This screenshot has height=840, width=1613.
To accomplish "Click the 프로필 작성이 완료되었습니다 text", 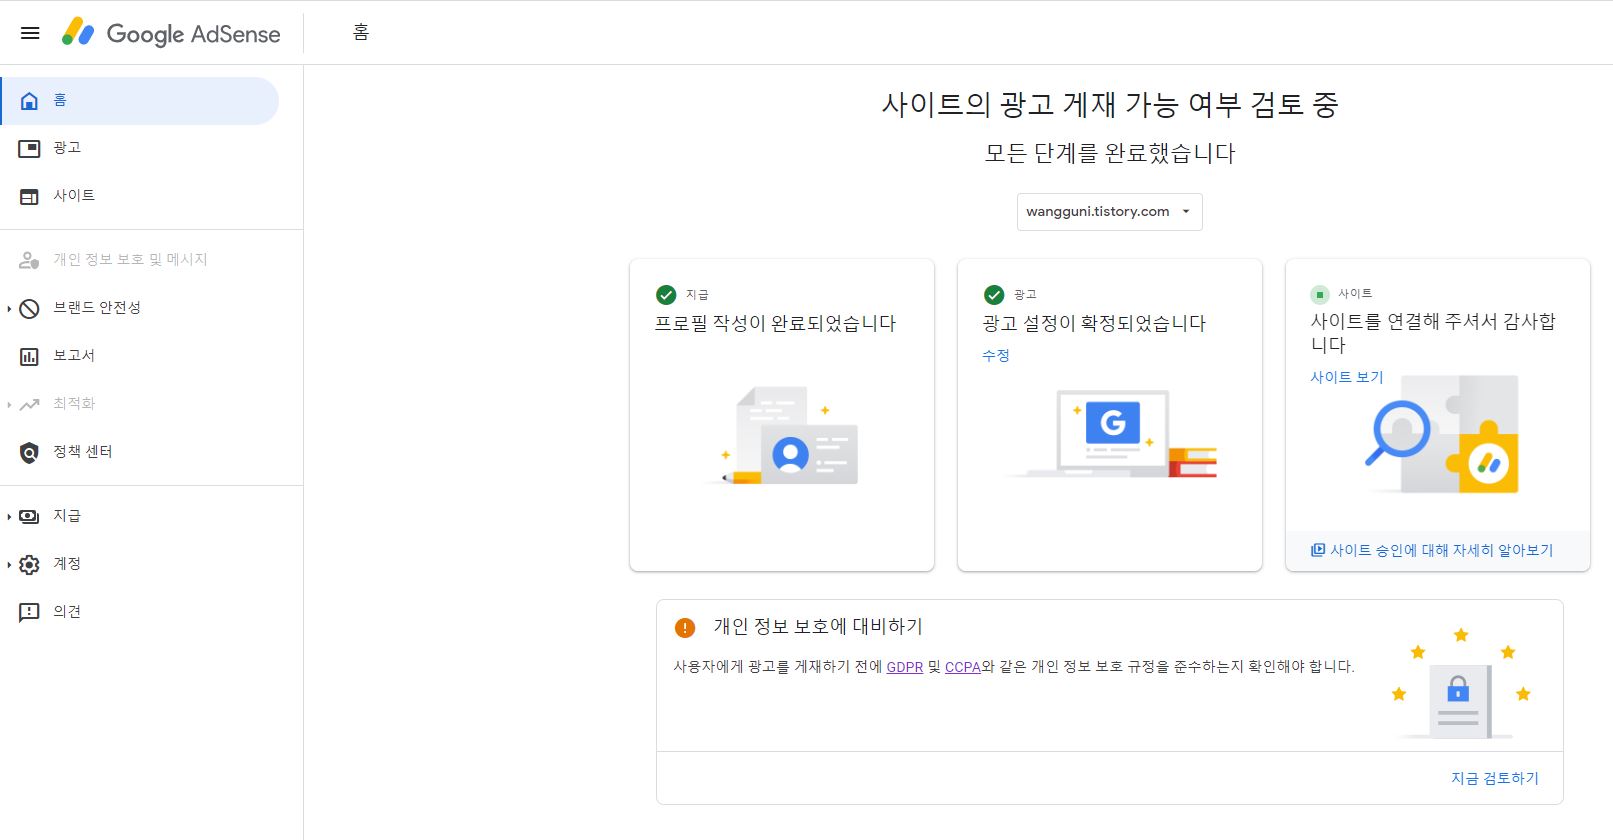I will click(x=776, y=324).
